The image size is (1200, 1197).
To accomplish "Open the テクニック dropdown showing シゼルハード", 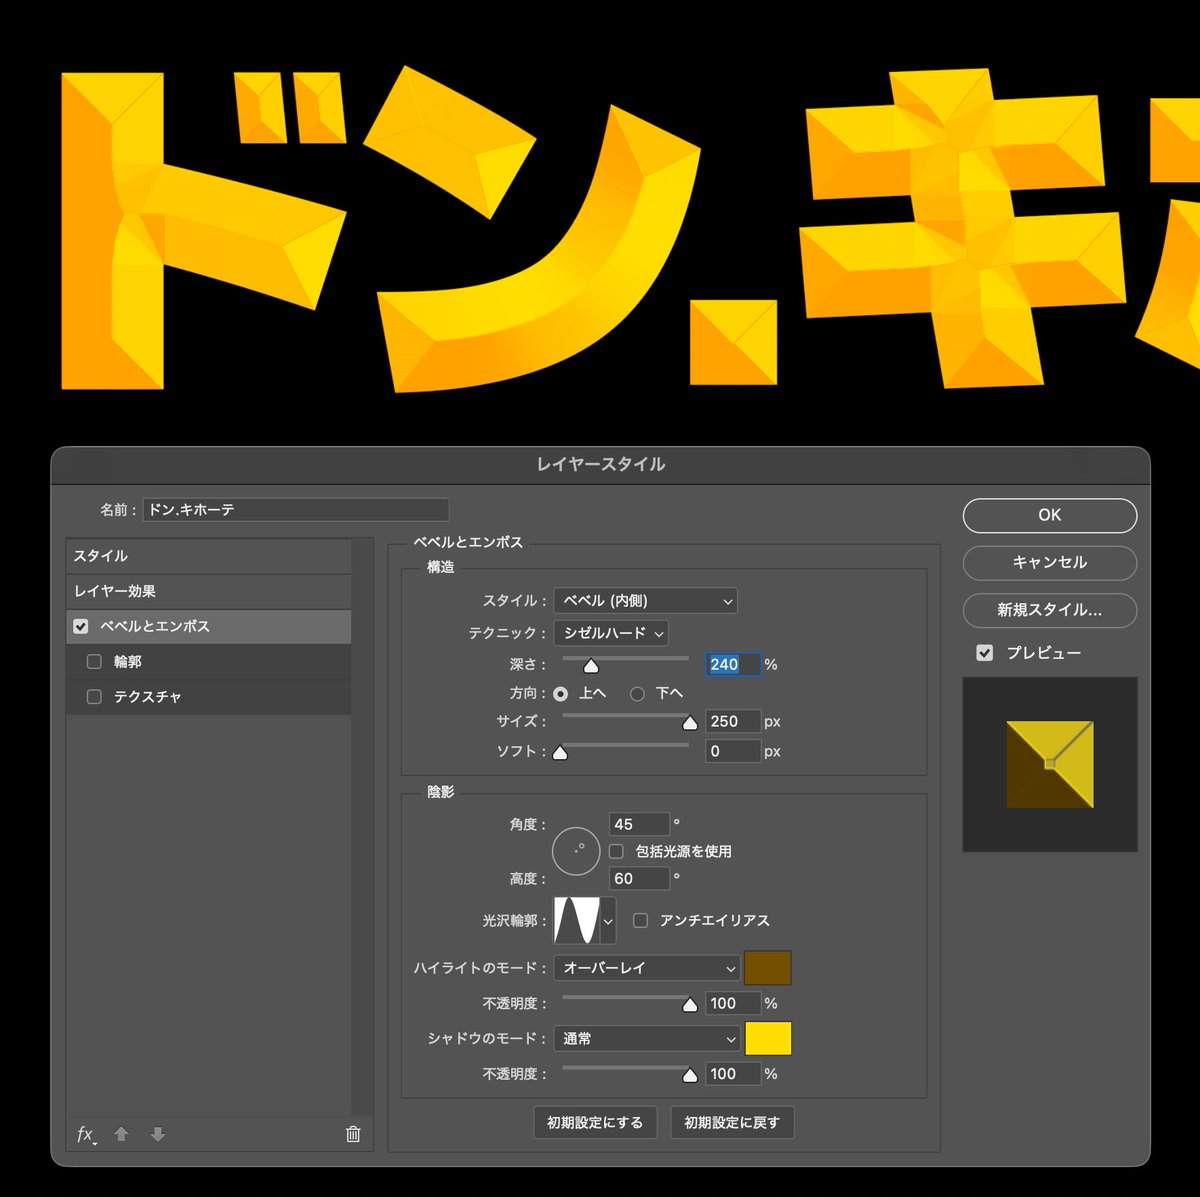I will pos(610,633).
